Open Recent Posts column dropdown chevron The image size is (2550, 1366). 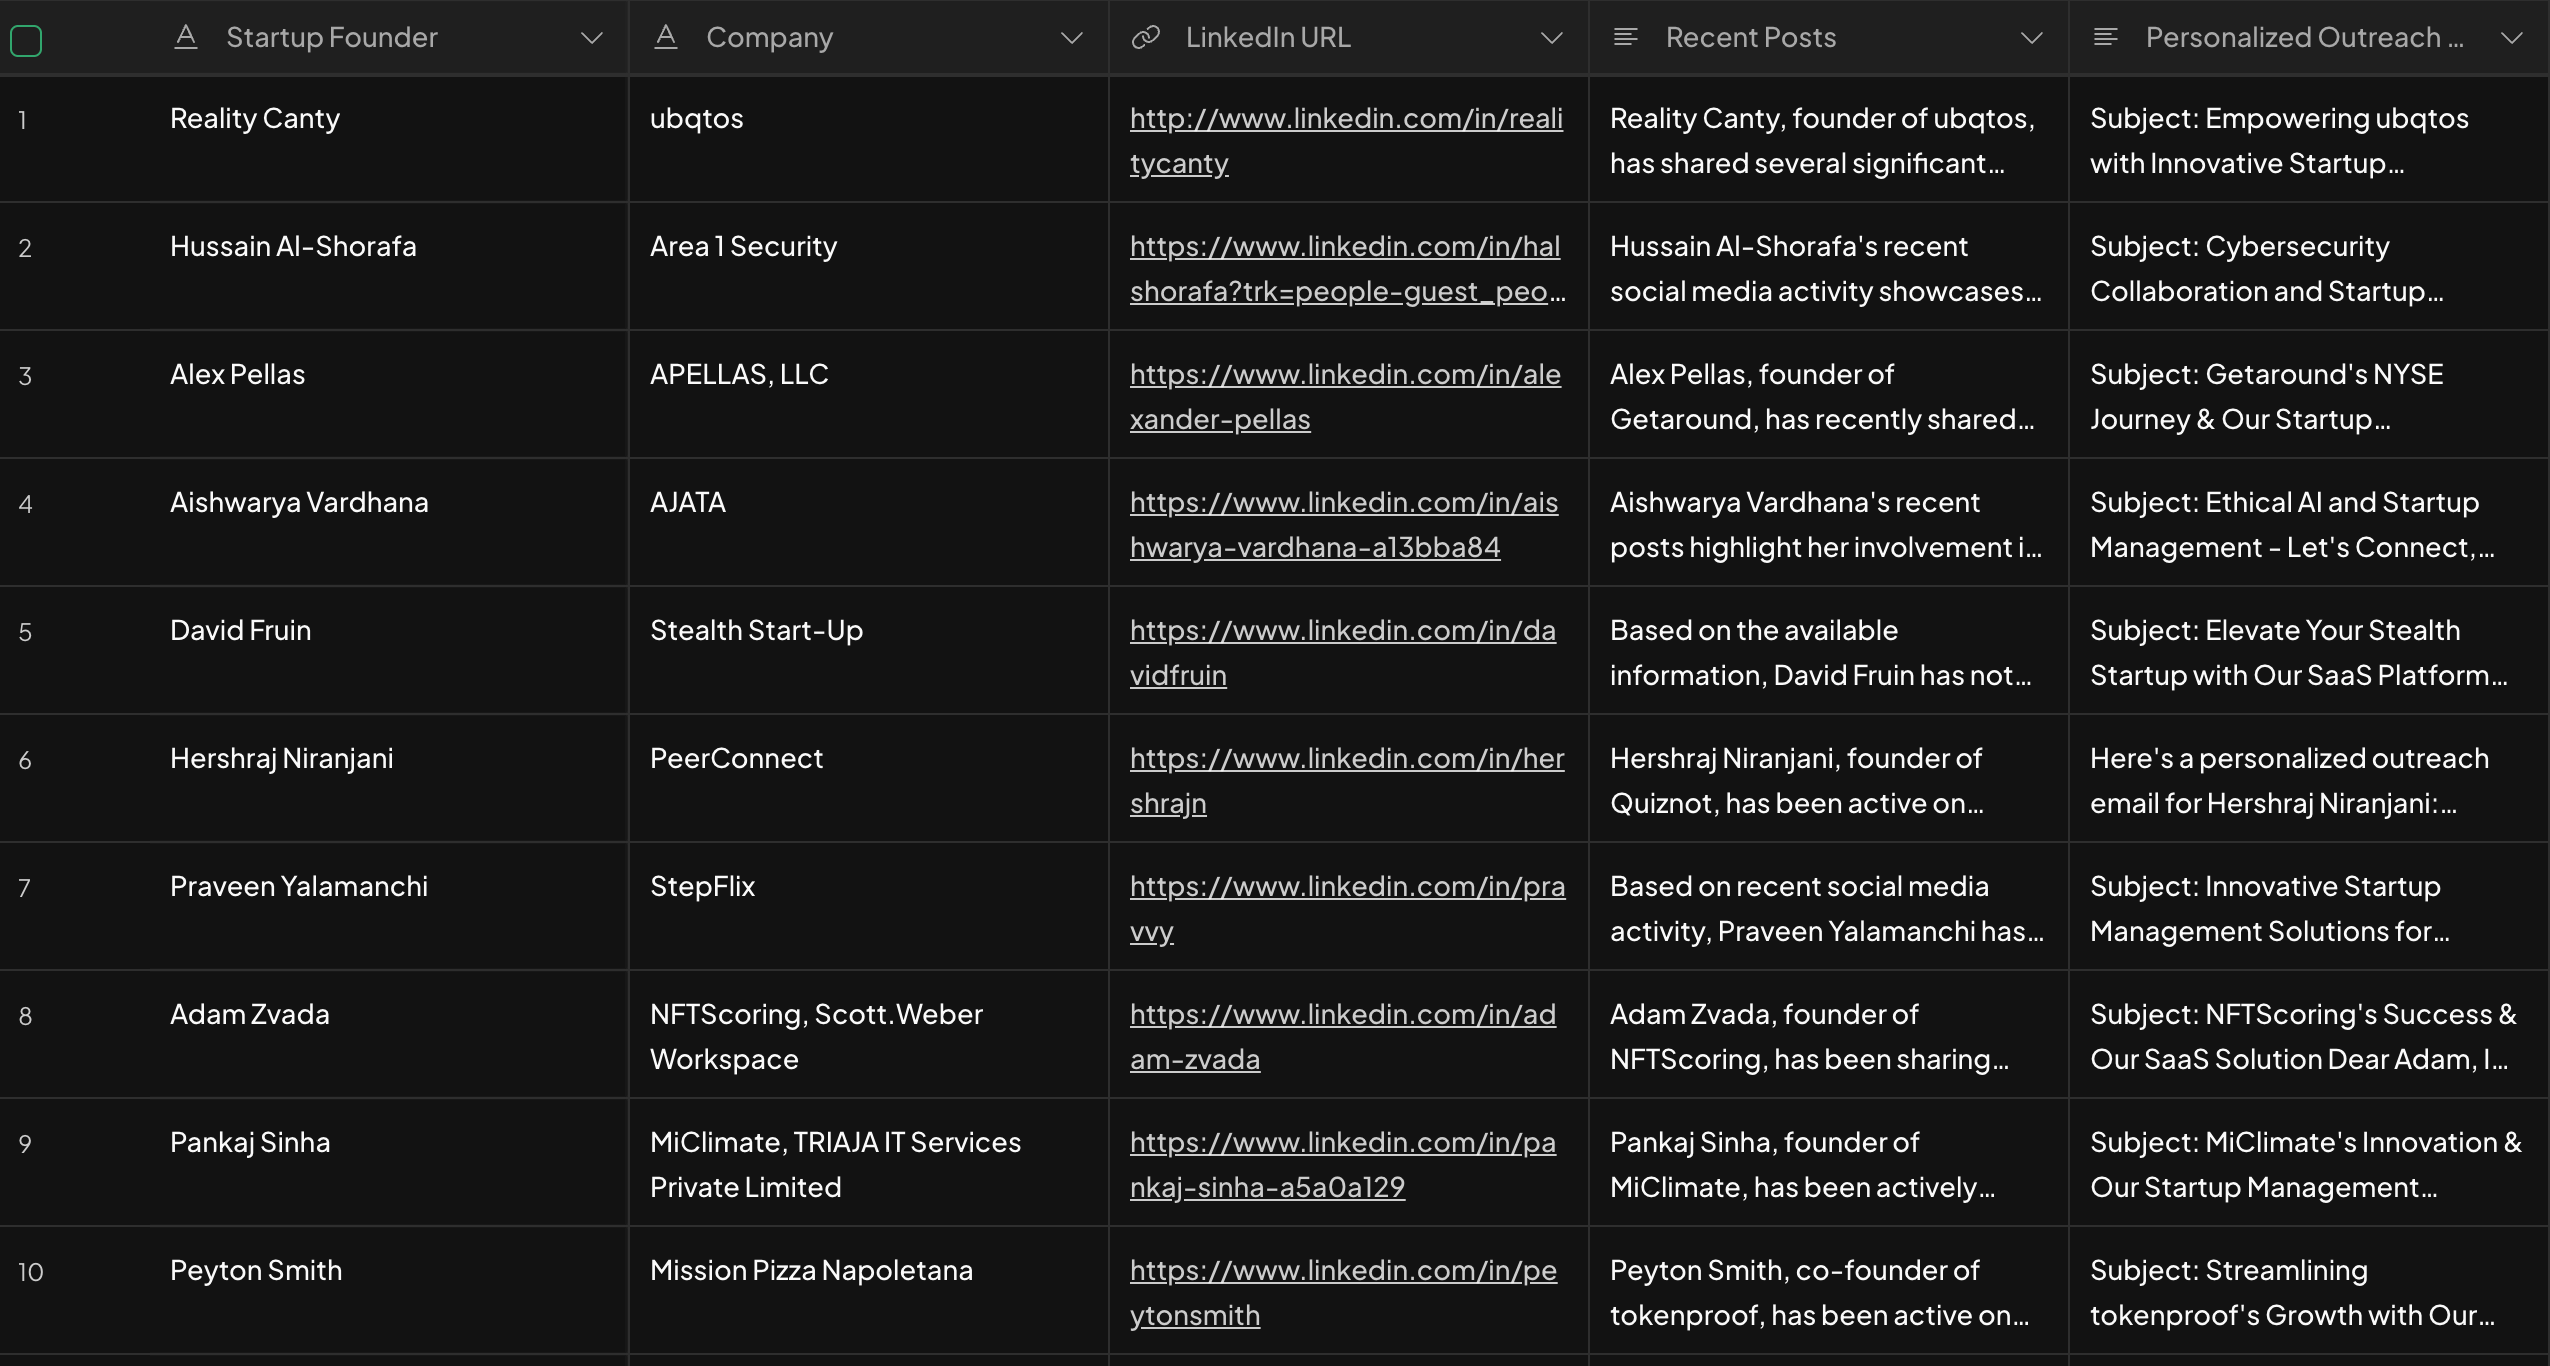coord(2032,38)
